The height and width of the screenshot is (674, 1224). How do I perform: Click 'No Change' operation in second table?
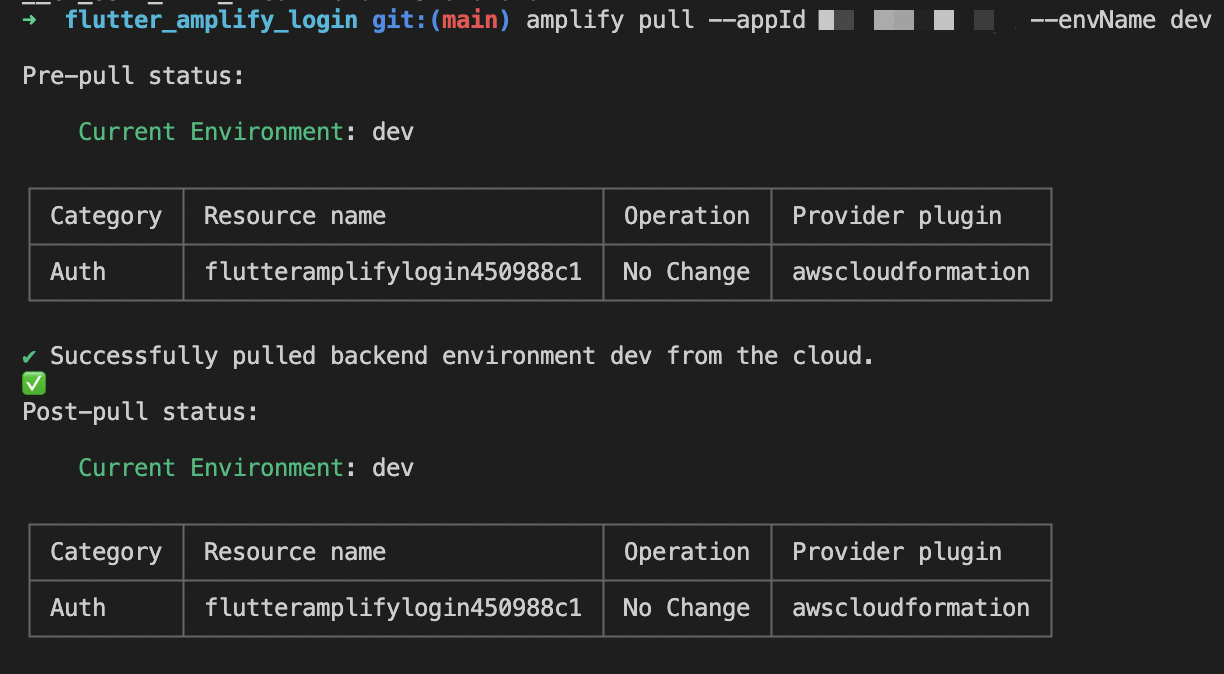[x=687, y=607]
